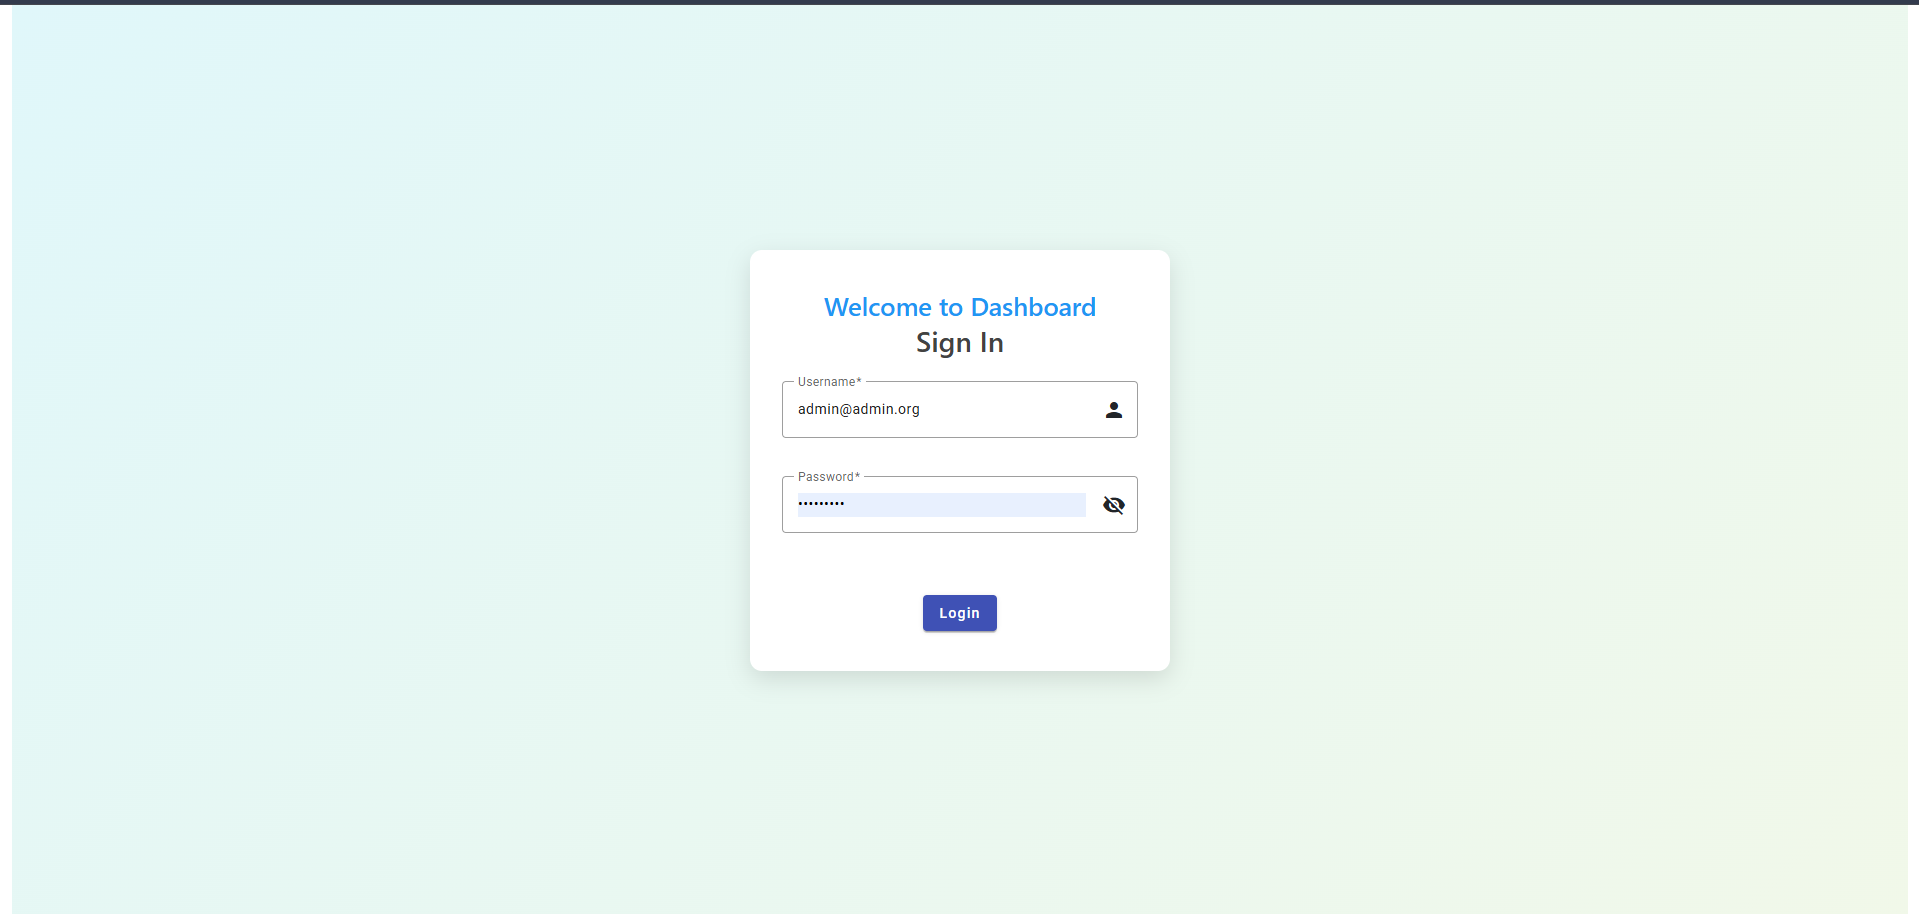Click the dark bar at page top

pyautogui.click(x=959, y=2)
